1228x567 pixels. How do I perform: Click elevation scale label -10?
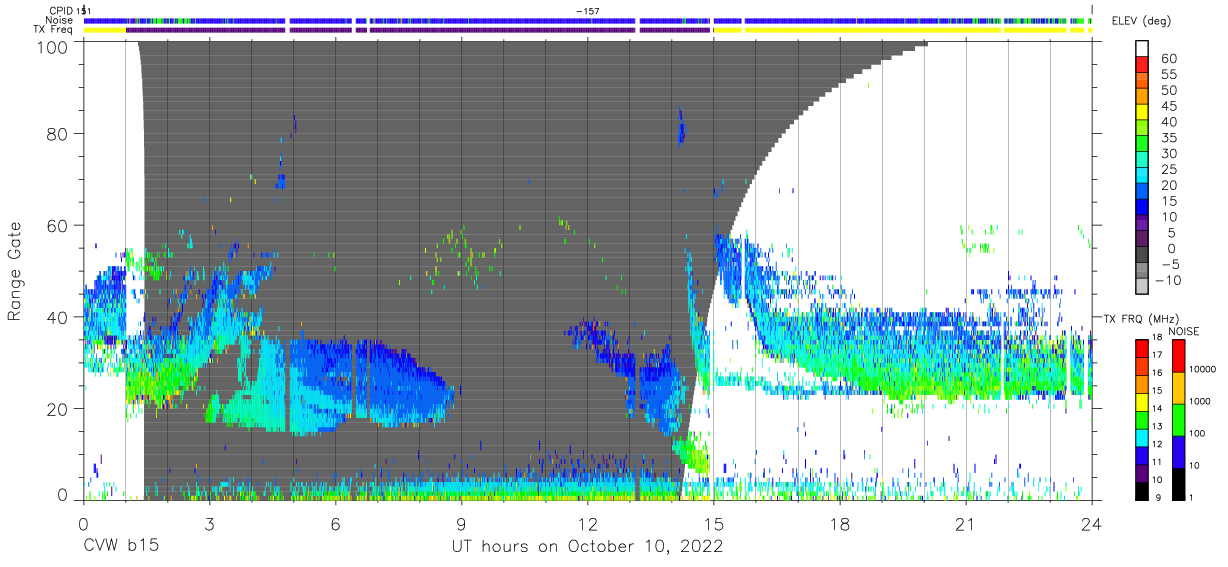pos(1166,281)
